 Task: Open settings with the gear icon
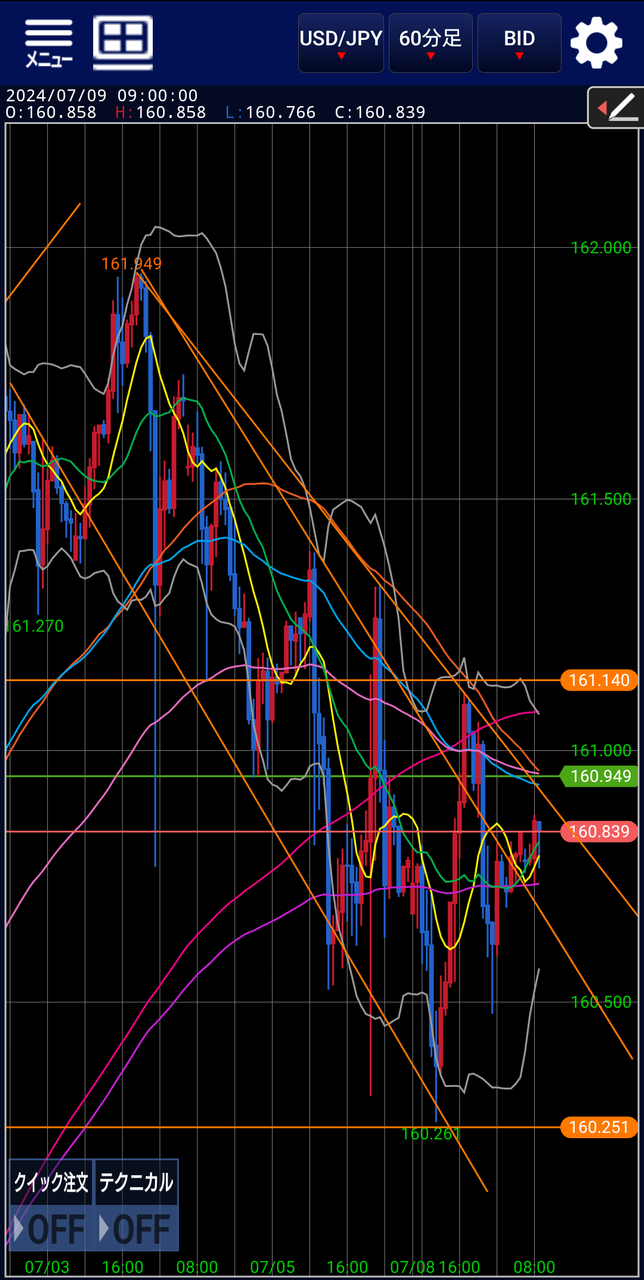tap(596, 42)
